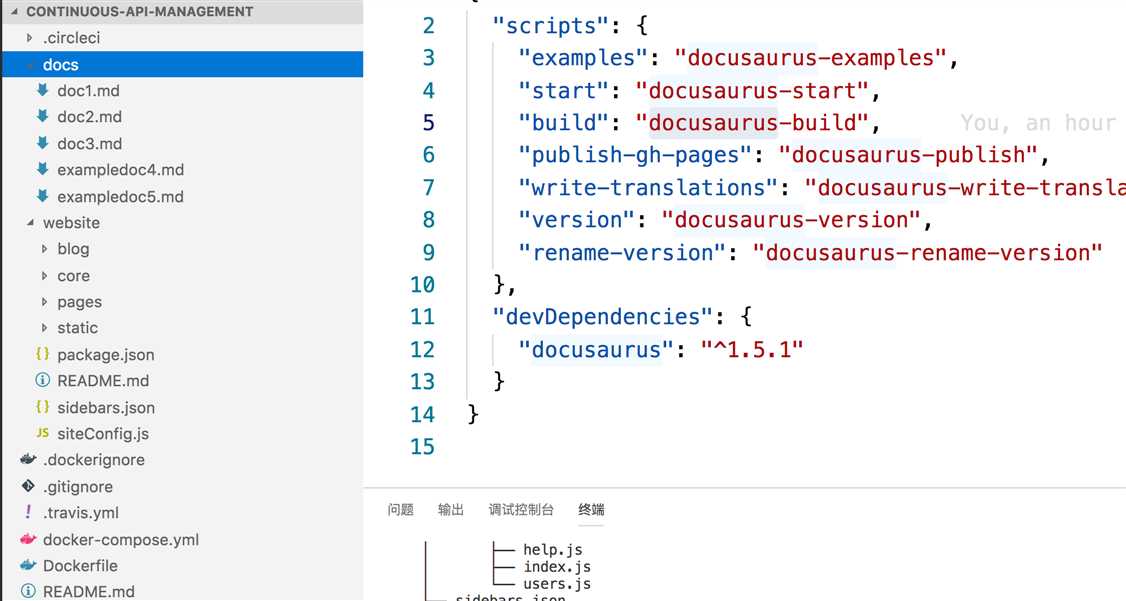
Task: Click the markdown icon beside doc2.md
Action: (42, 116)
